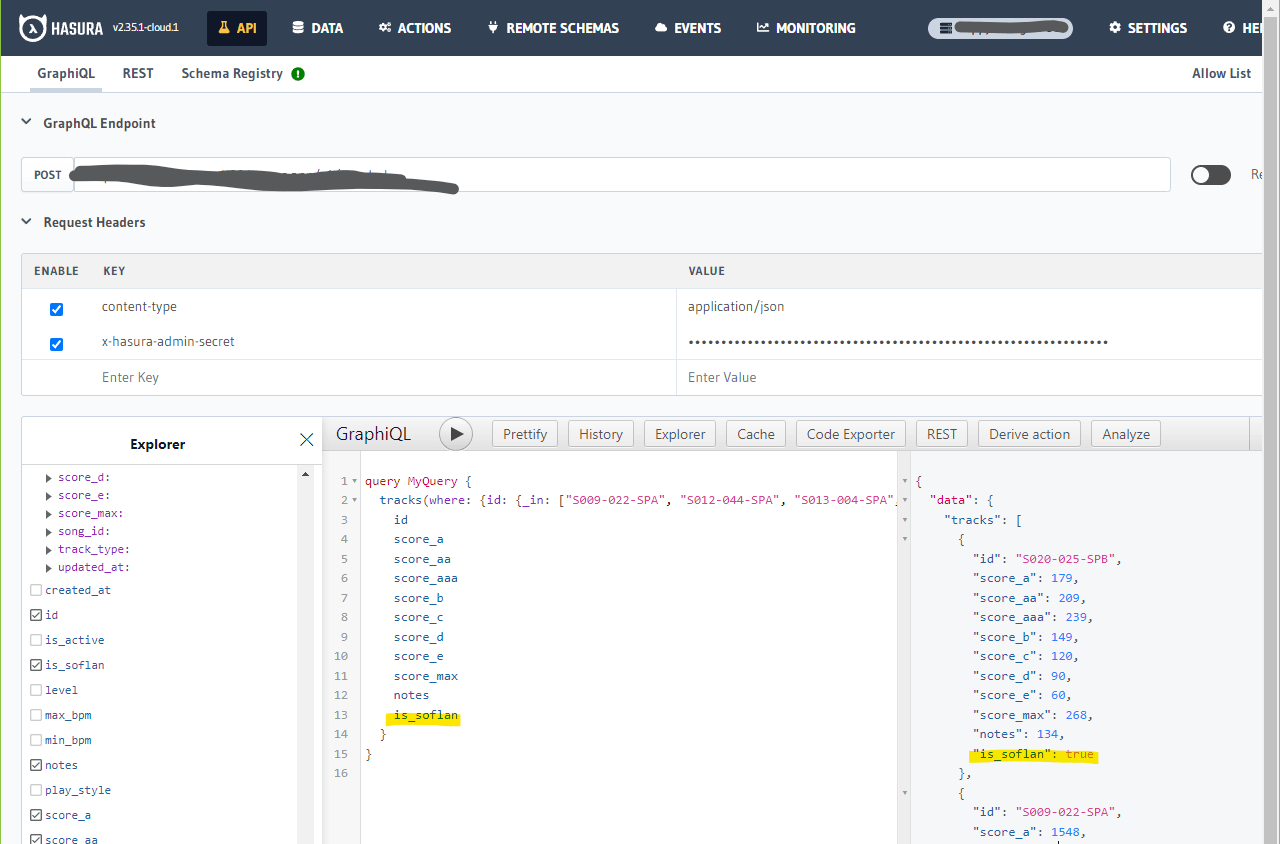Viewport: 1280px width, 844px height.
Task: Click score_max in the query editor
Action: 426,676
